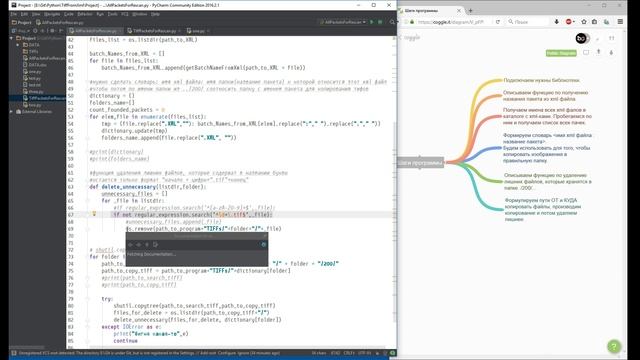Click the debug icon next to run
Screen dimensions: 640x360
pos(380,22)
